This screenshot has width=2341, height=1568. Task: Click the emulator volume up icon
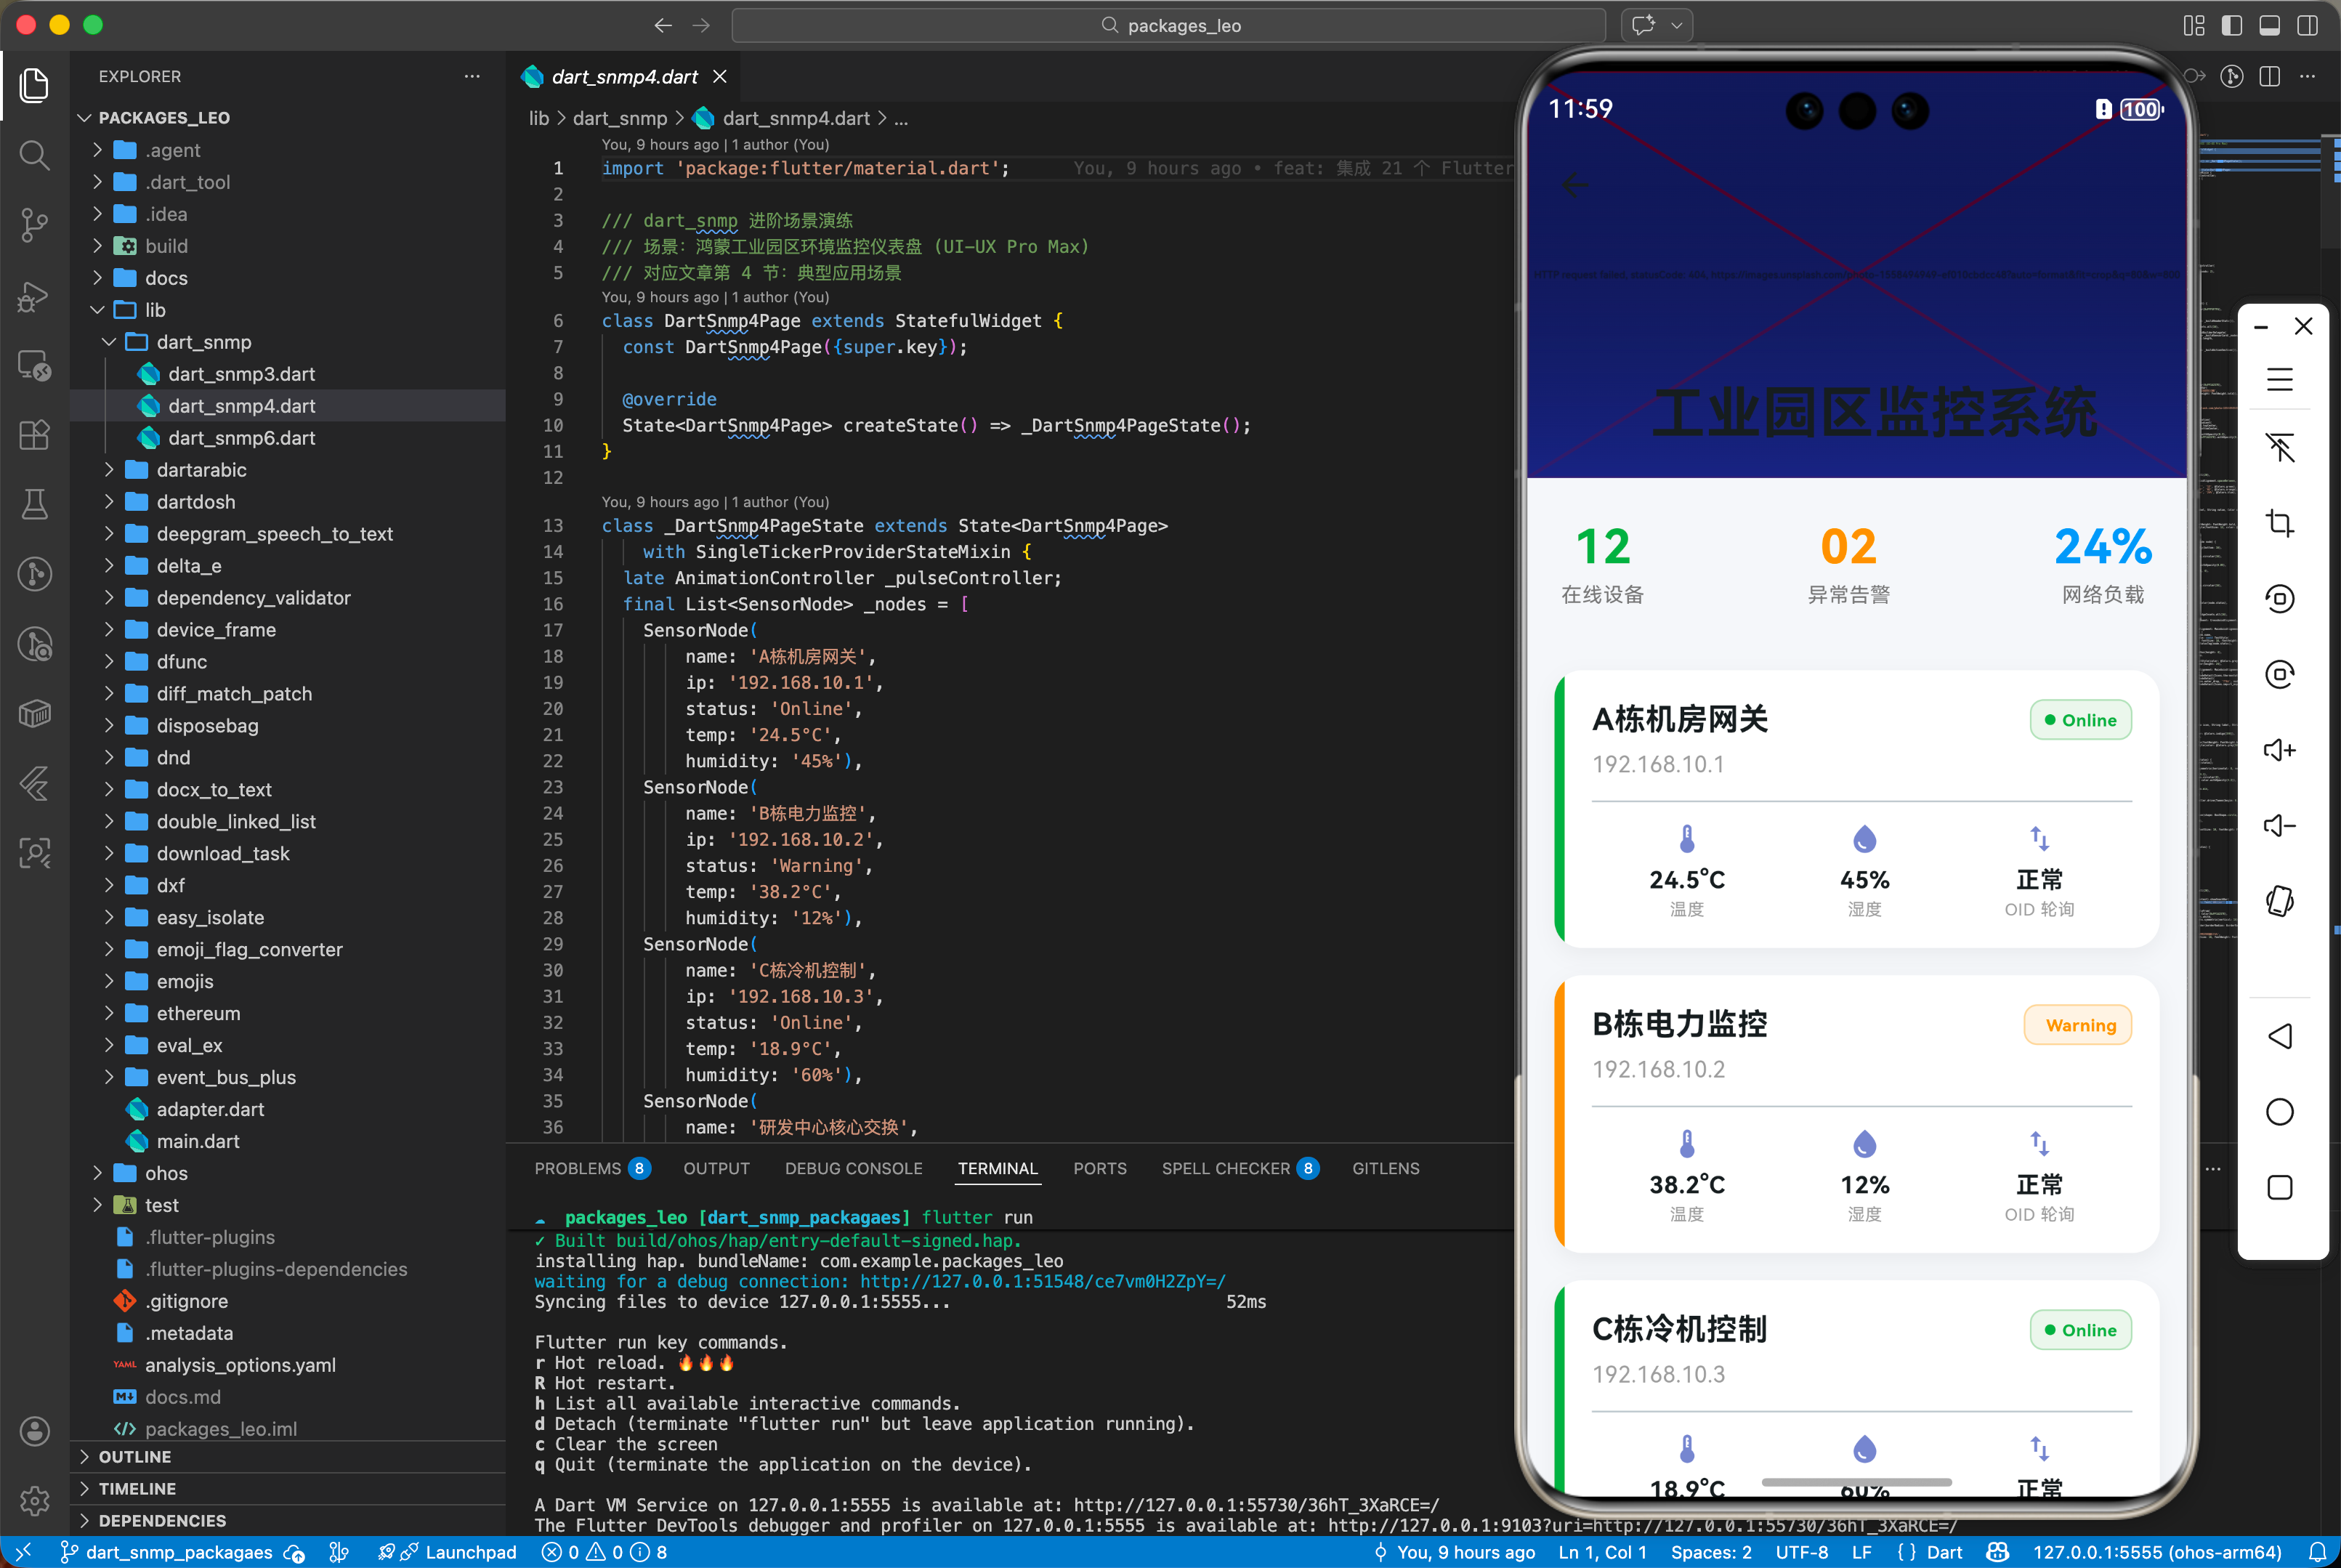tap(2279, 750)
